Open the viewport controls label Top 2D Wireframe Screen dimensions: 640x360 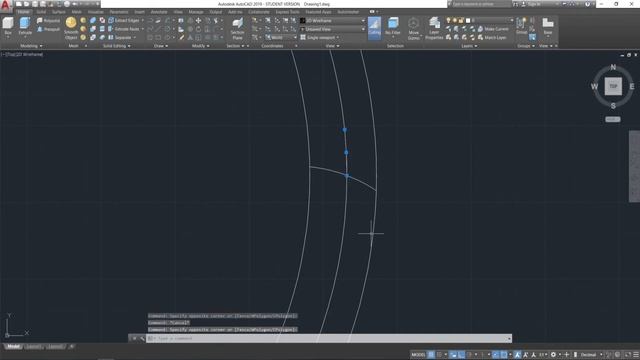(22, 54)
